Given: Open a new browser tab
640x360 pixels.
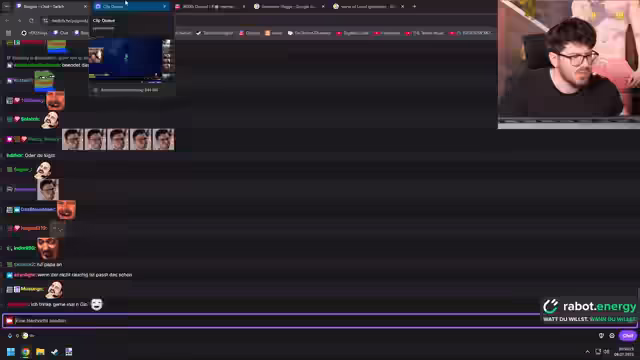Looking at the screenshot, I should point(414,7).
